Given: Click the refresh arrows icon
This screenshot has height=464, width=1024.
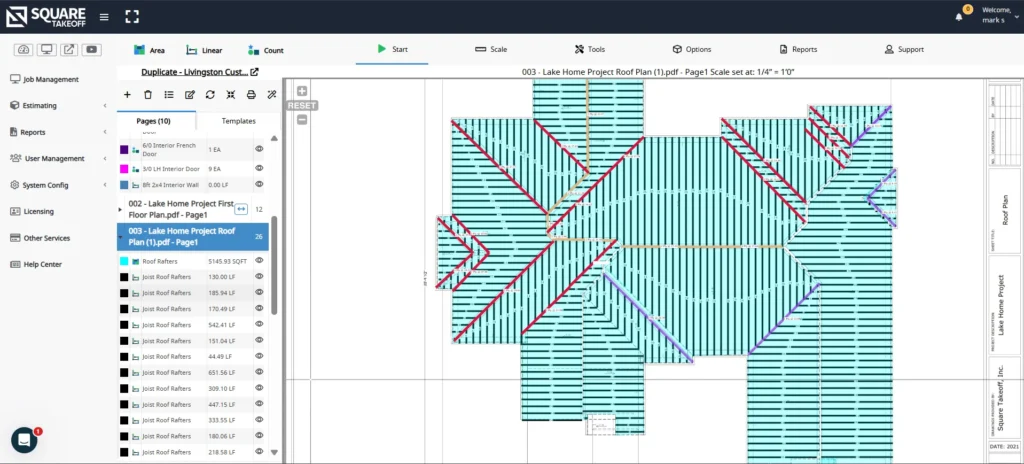Looking at the screenshot, I should pos(210,95).
